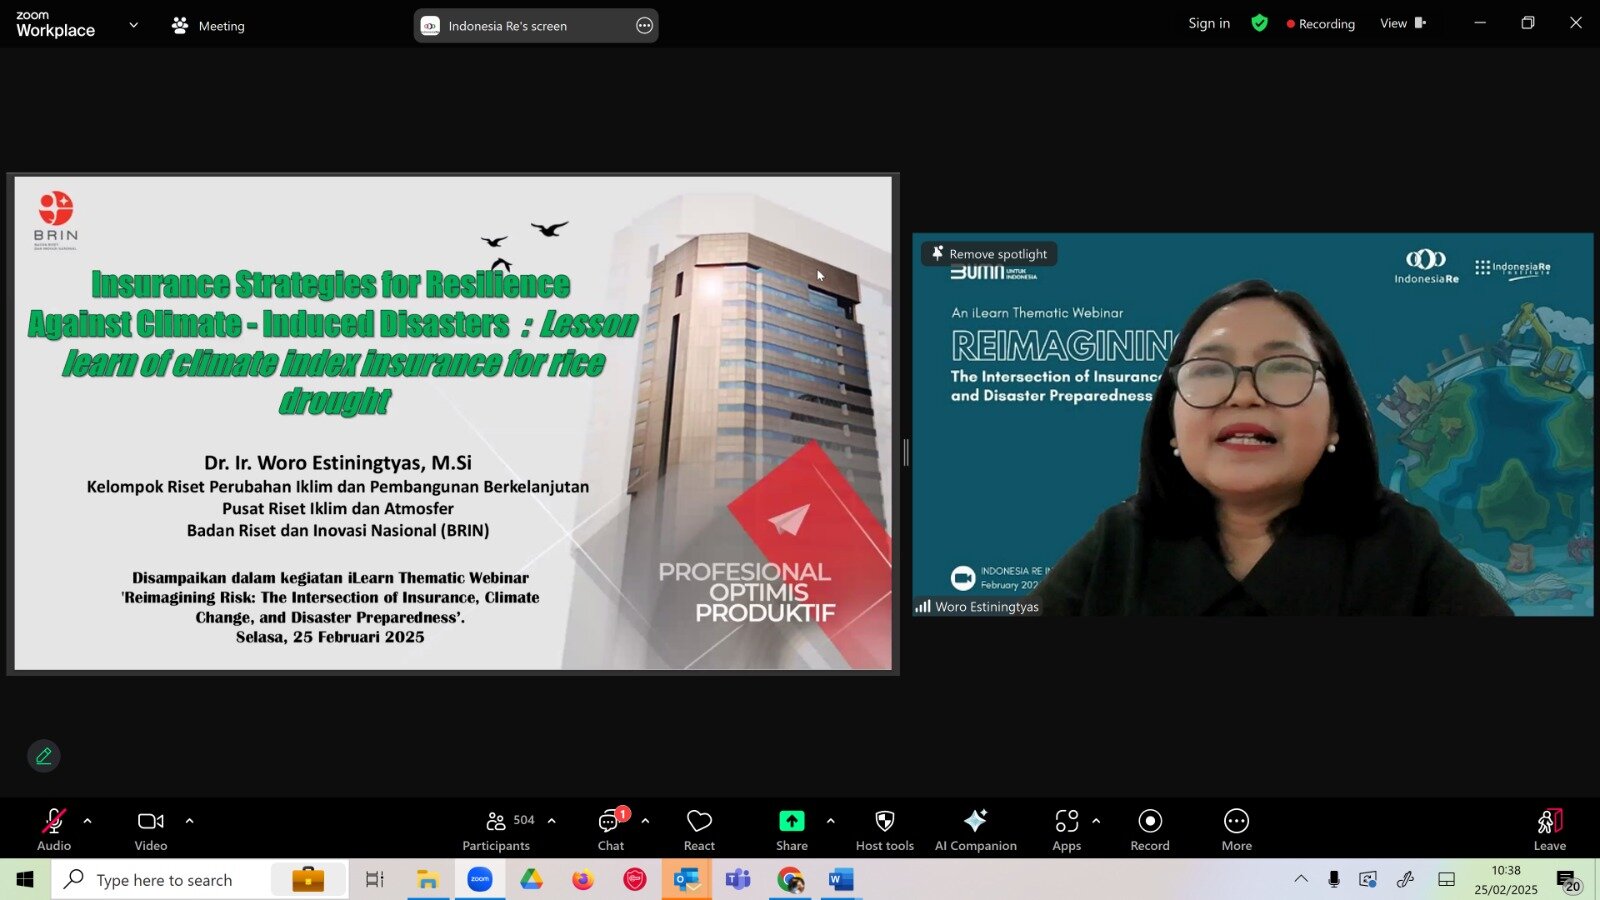Open Microsoft Teams from the taskbar
Viewport: 1600px width, 900px height.
pos(738,880)
